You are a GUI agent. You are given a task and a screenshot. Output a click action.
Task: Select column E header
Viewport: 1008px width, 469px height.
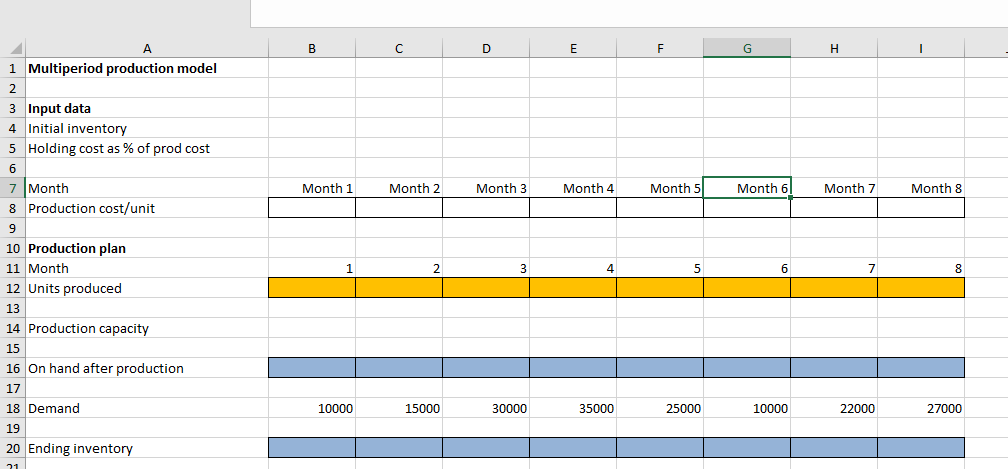coord(573,48)
